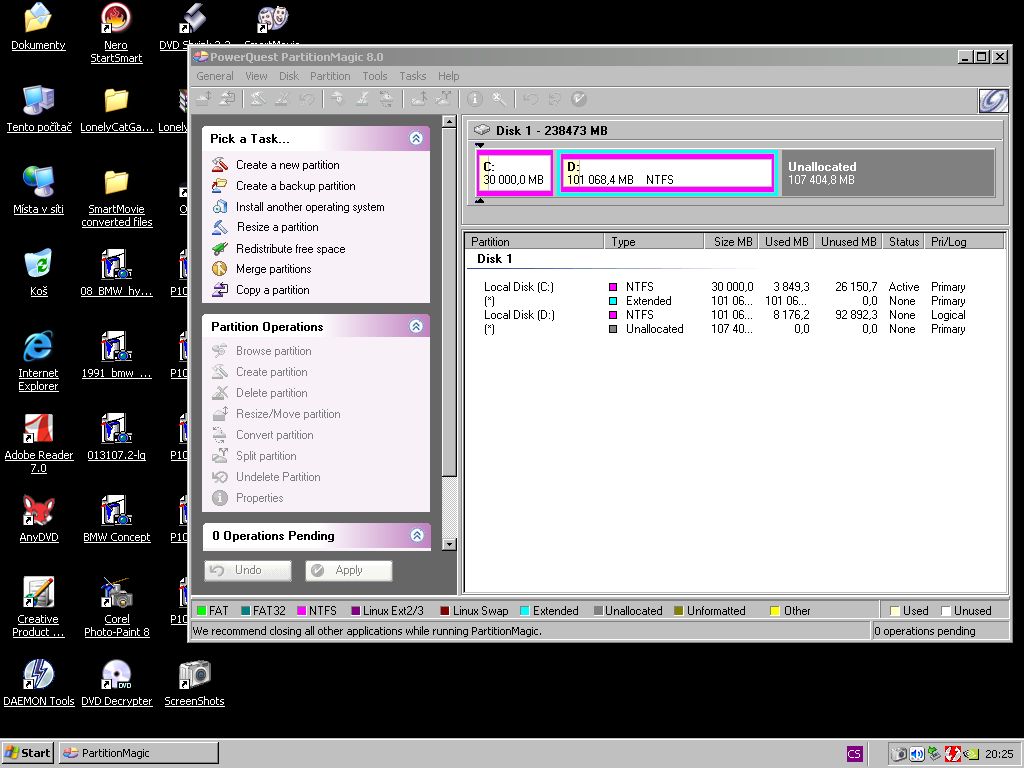
Task: Click the checkmark apply icon in the toolbar
Action: pyautogui.click(x=579, y=99)
